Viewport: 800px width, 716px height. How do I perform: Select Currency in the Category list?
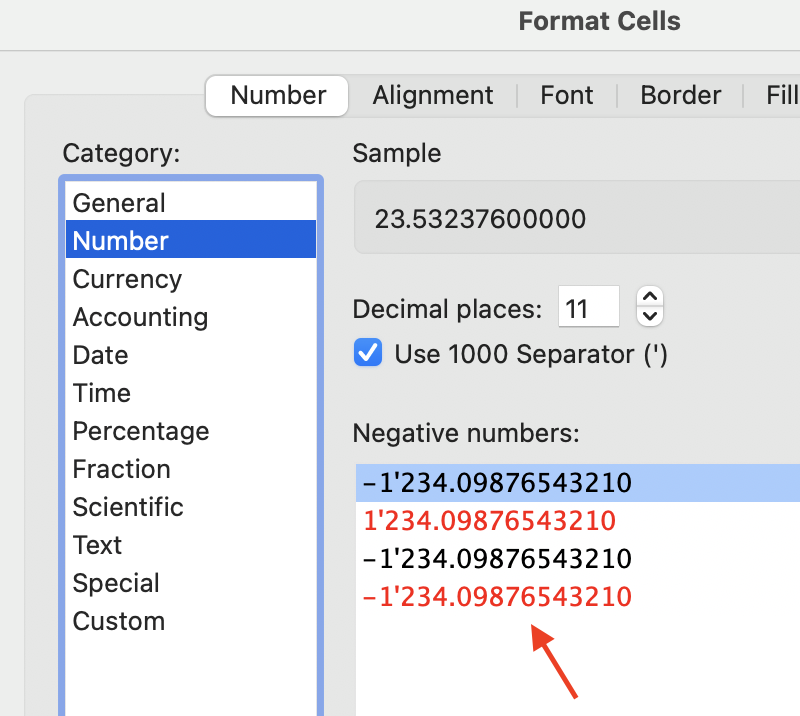point(127,279)
